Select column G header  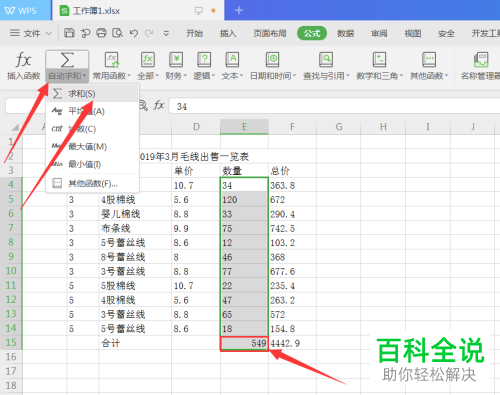339,127
